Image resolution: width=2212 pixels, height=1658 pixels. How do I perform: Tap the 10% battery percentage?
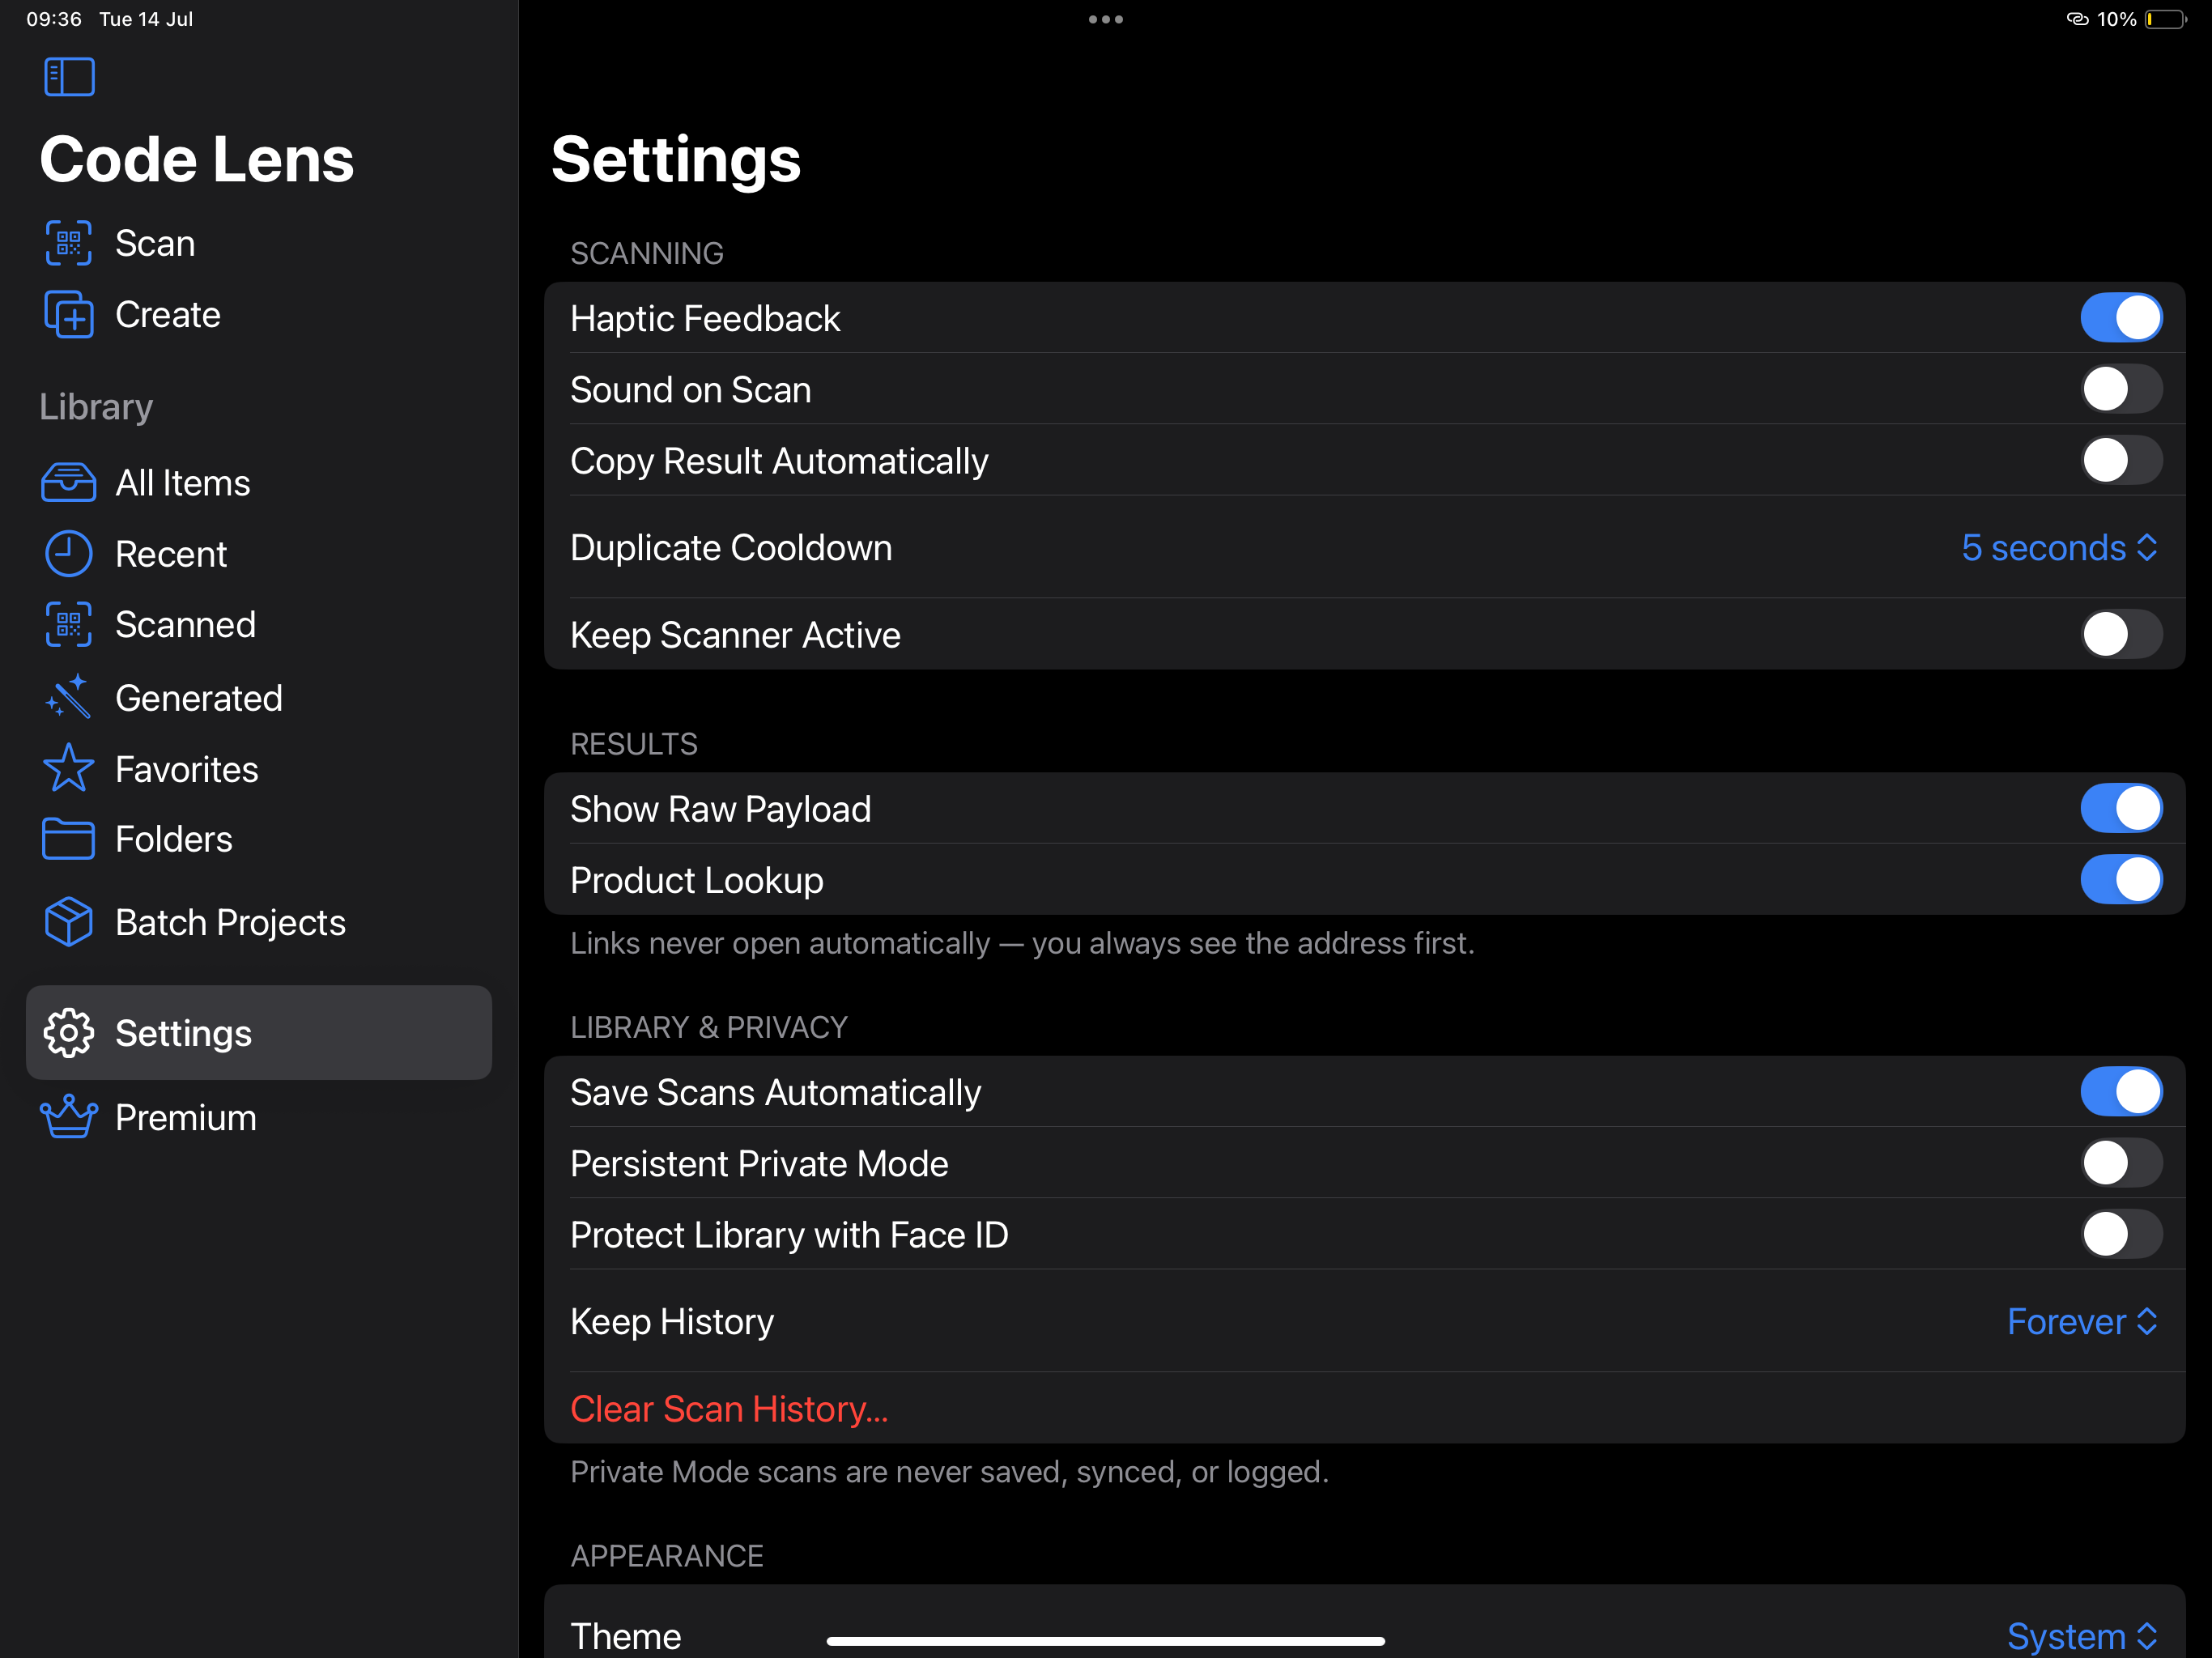coord(2116,19)
